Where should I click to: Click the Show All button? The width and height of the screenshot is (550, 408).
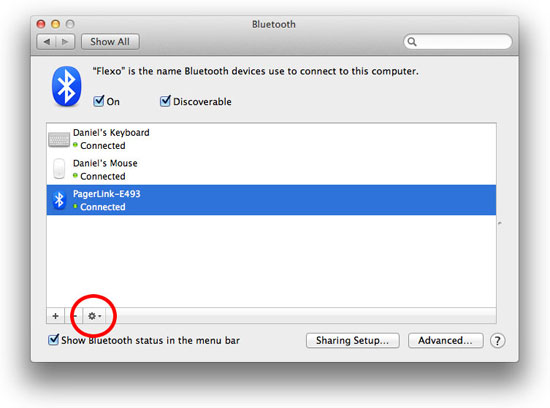(x=110, y=42)
